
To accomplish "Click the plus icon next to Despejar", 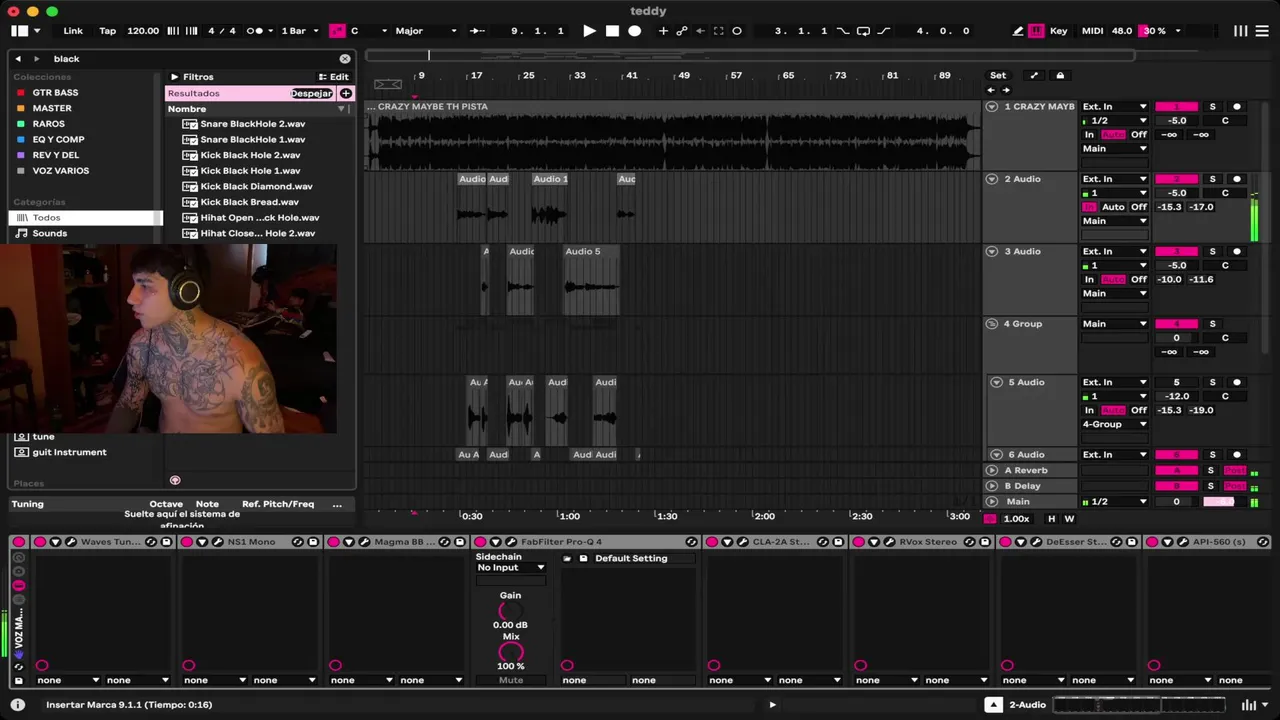I will pyautogui.click(x=346, y=93).
